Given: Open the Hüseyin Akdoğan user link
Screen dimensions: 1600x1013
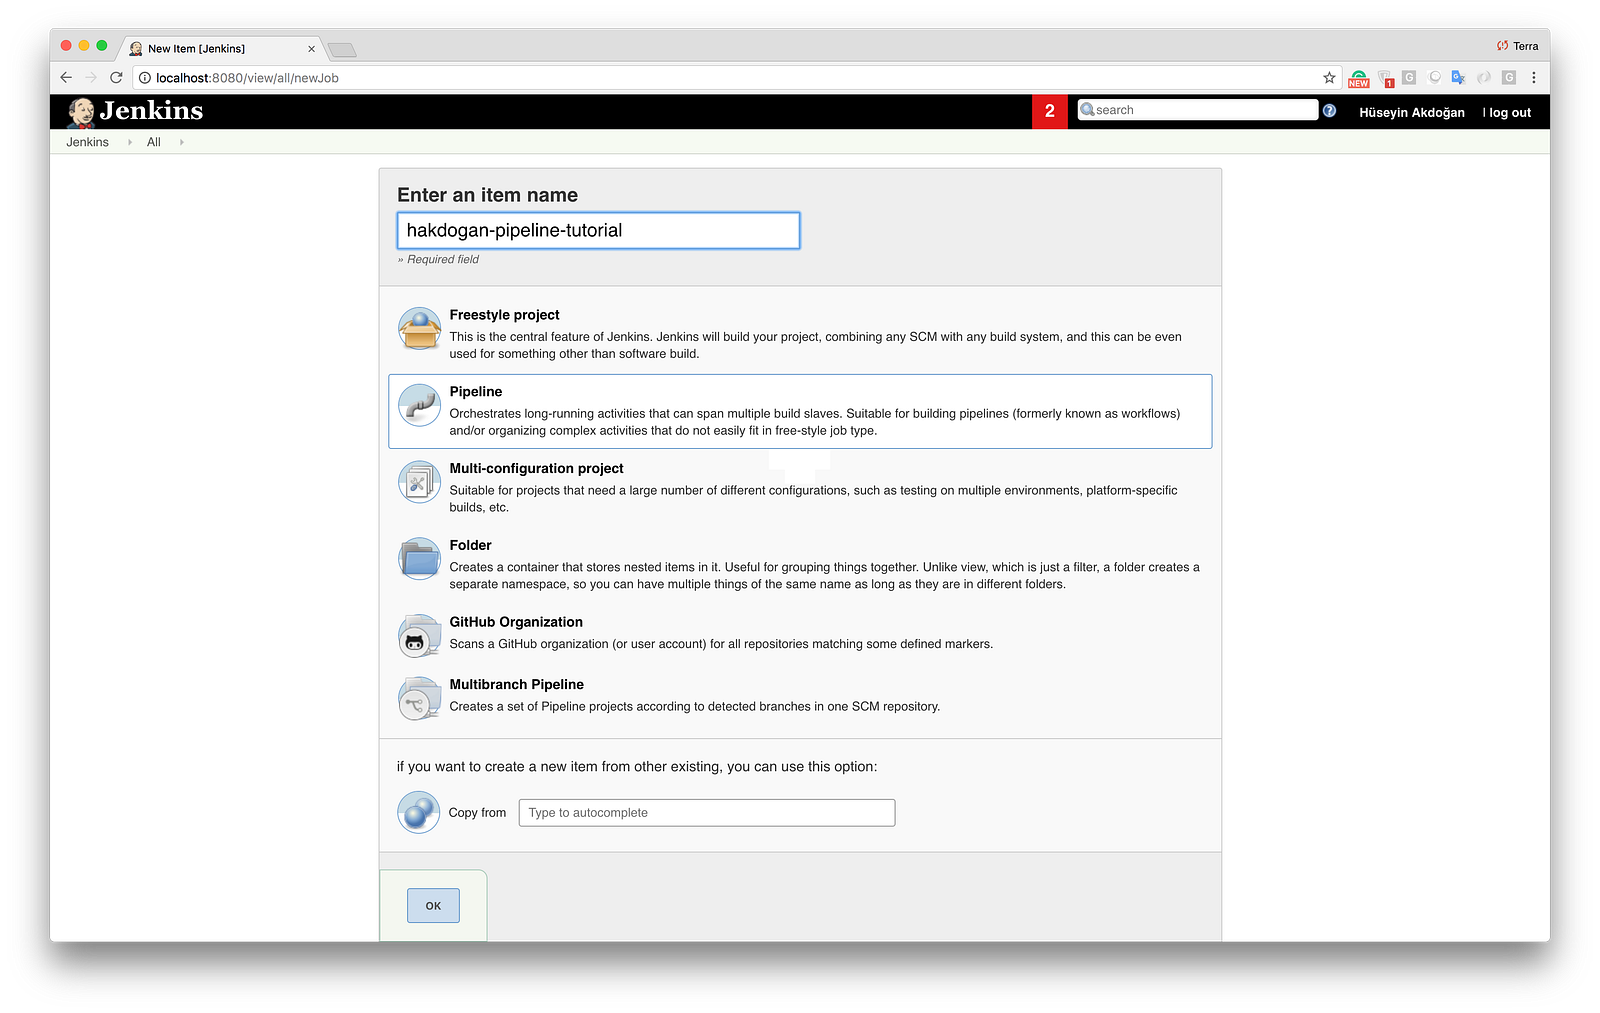Looking at the screenshot, I should (1411, 112).
